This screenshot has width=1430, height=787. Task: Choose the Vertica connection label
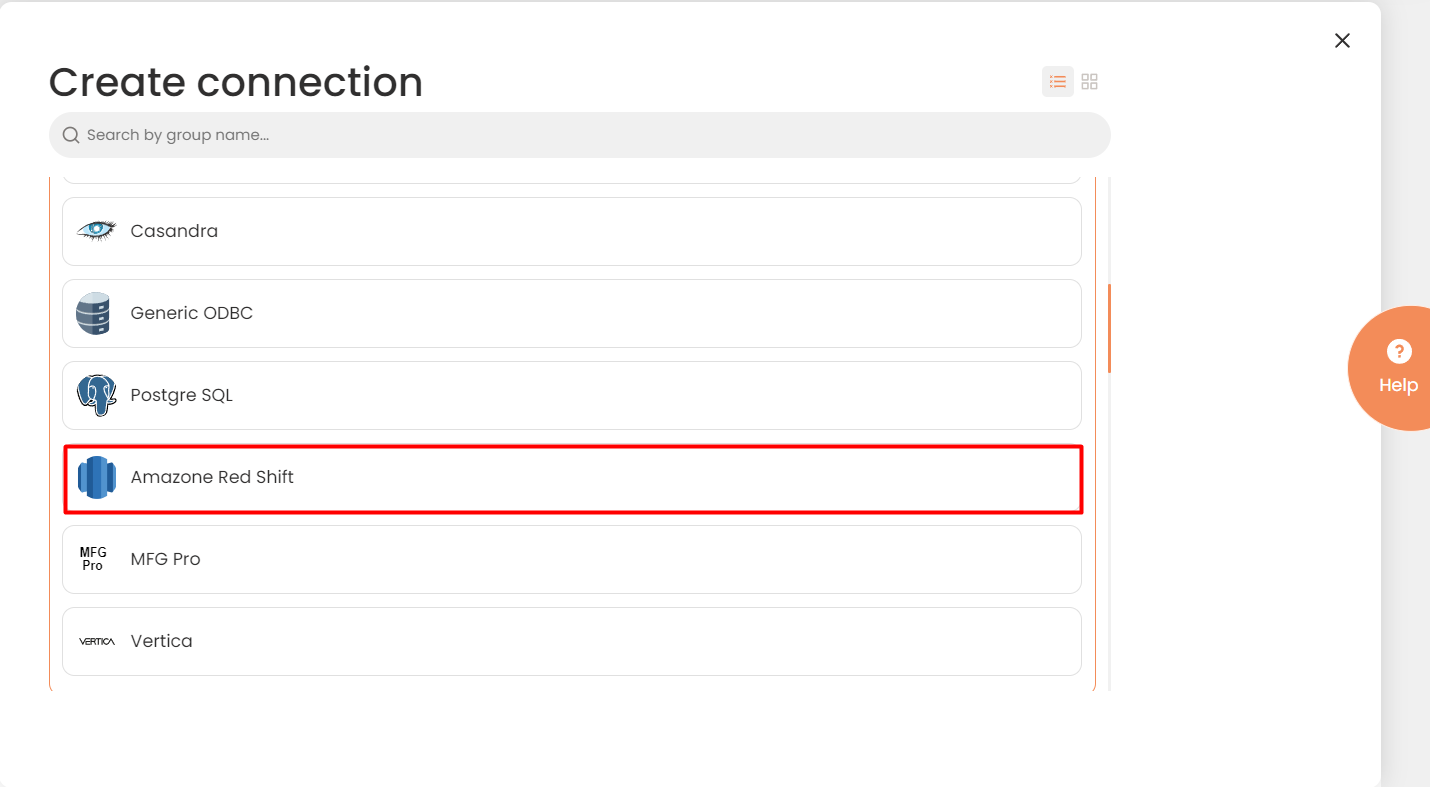point(162,641)
